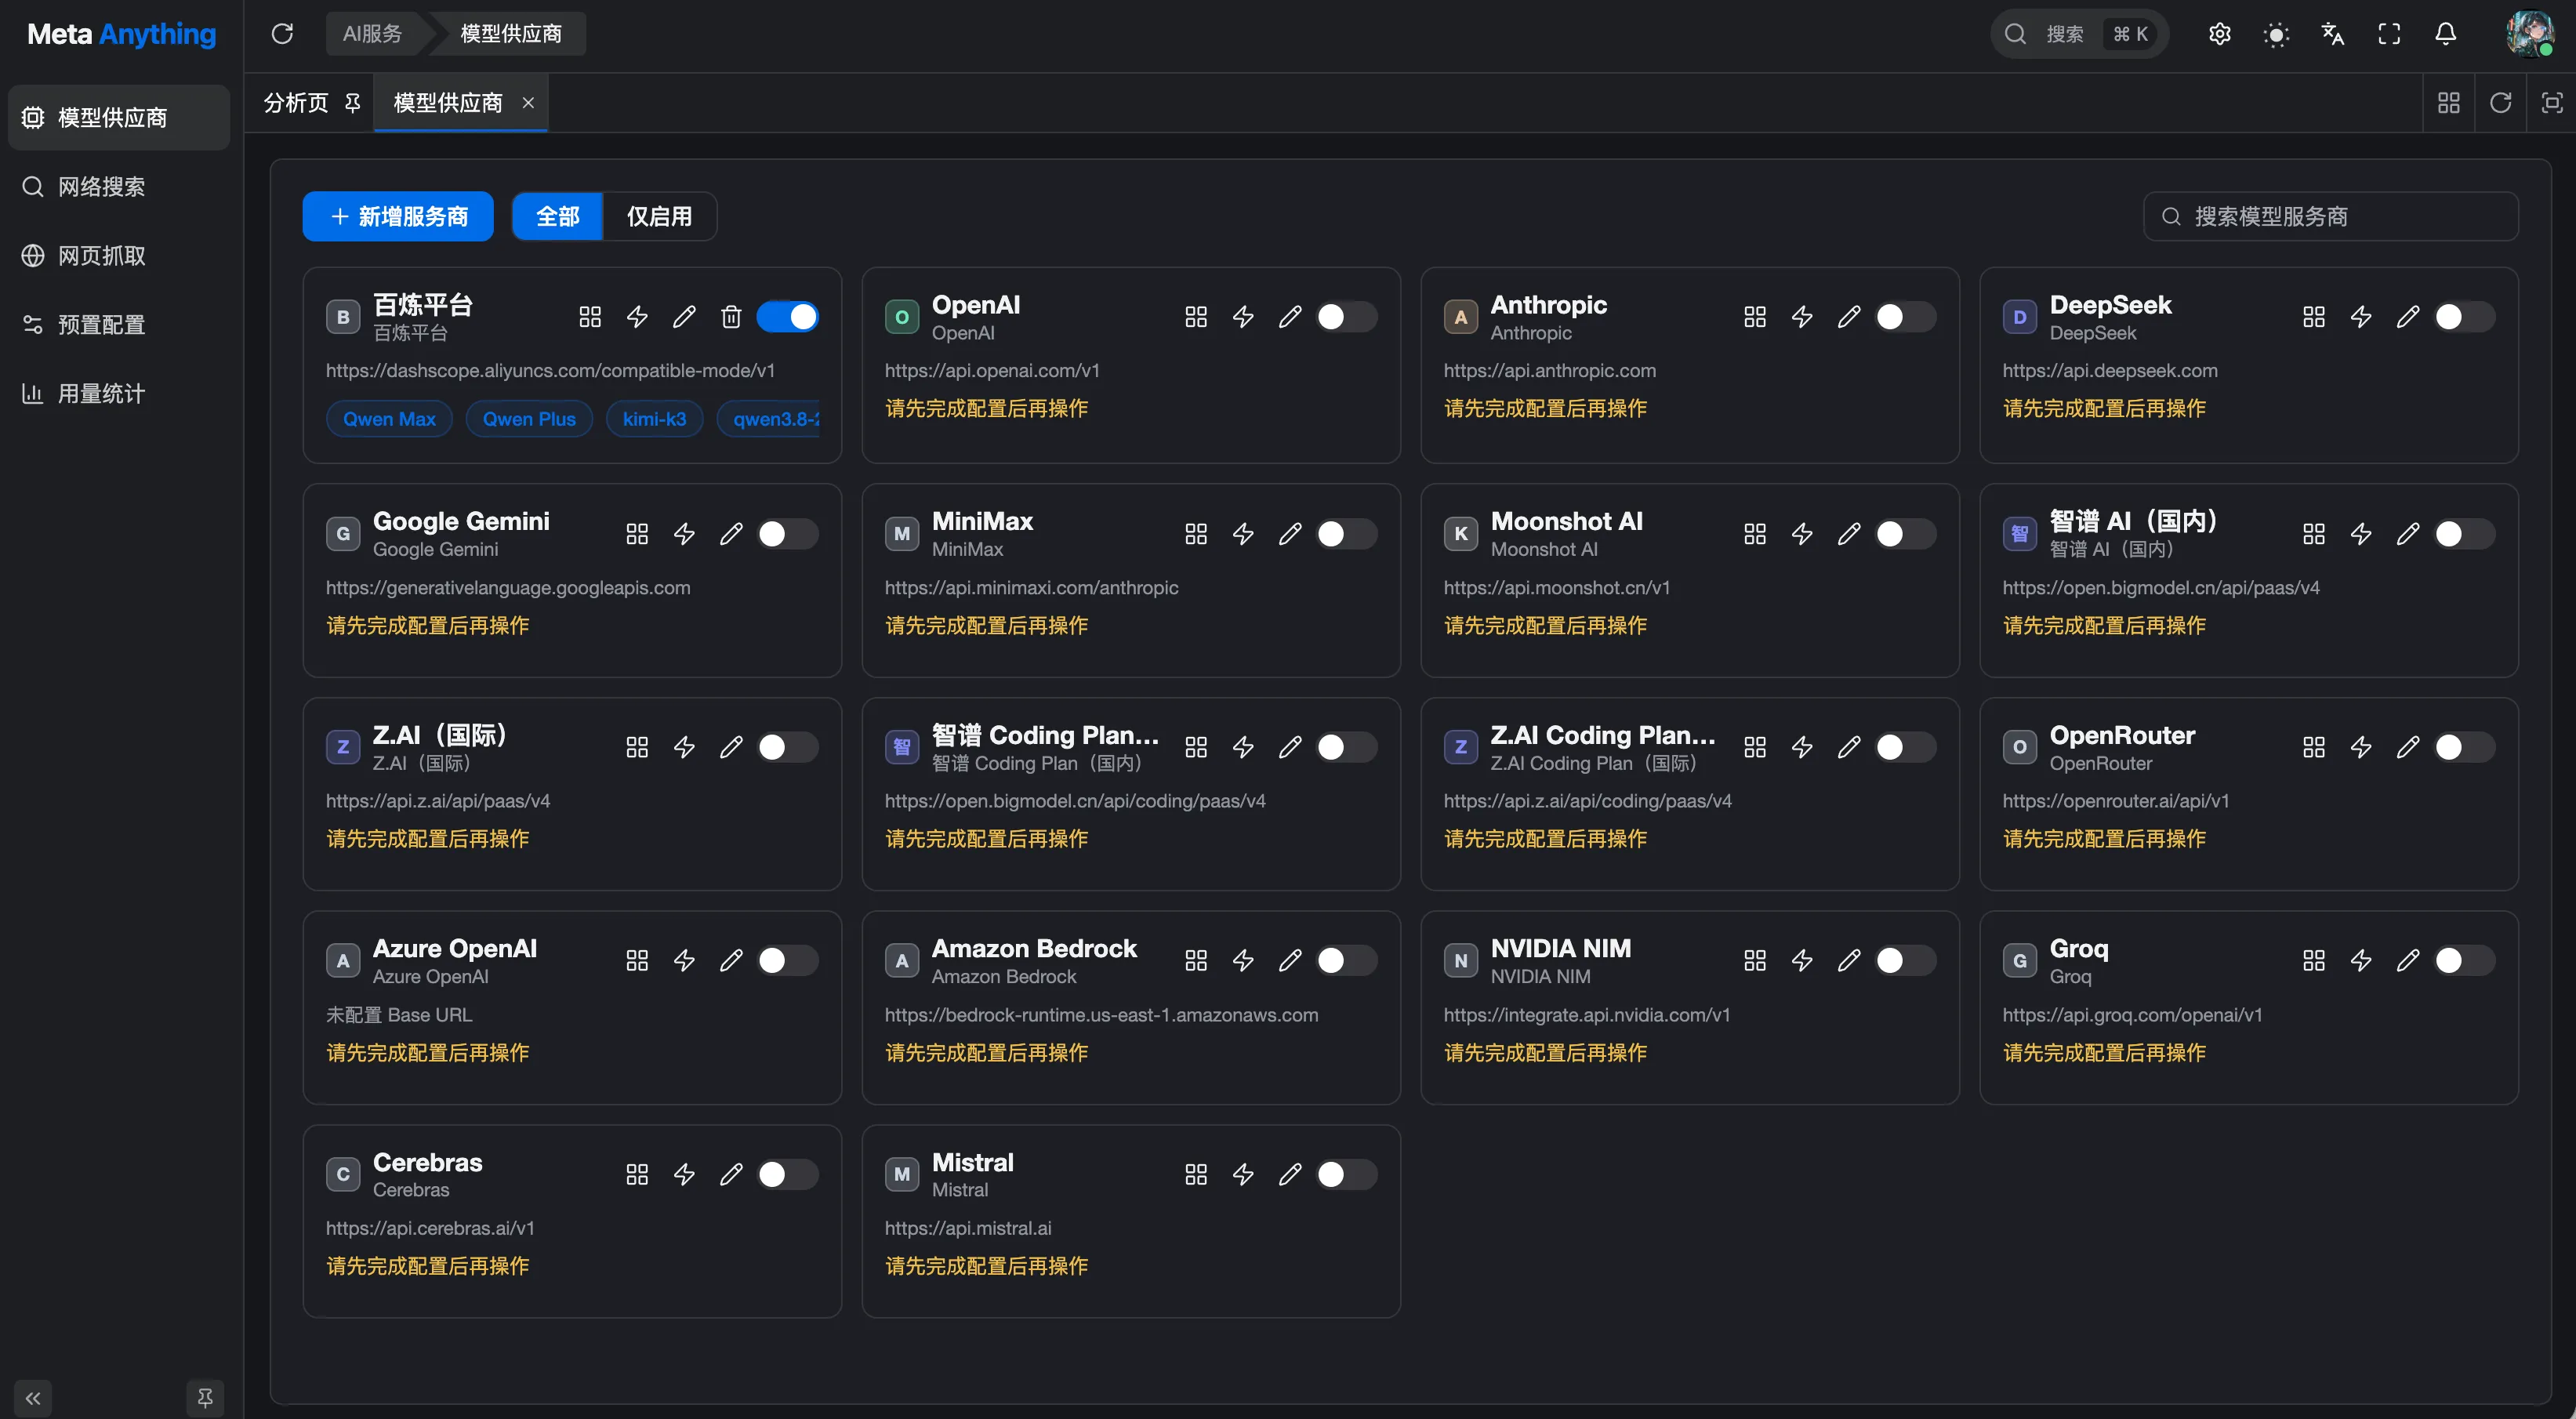Go to 预置配置 sidebar item

coord(119,325)
